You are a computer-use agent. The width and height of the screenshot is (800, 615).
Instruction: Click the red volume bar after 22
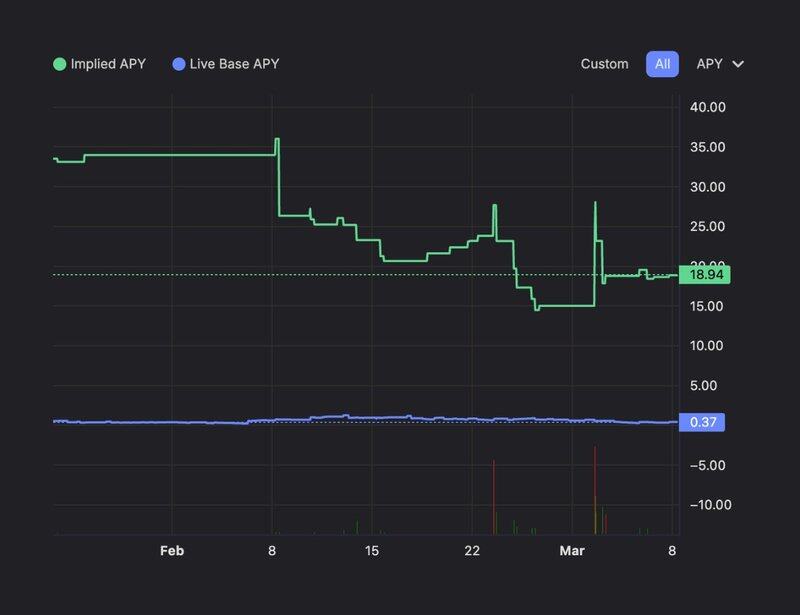click(494, 497)
